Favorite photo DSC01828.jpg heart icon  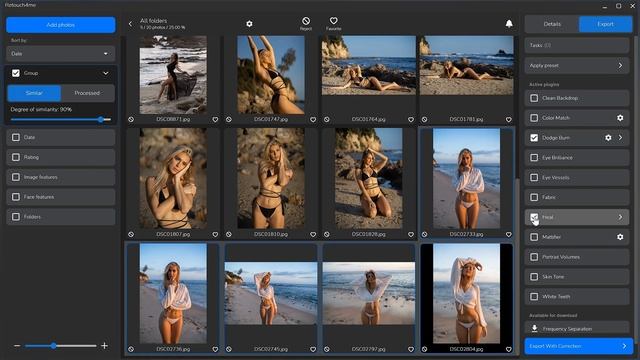411,235
